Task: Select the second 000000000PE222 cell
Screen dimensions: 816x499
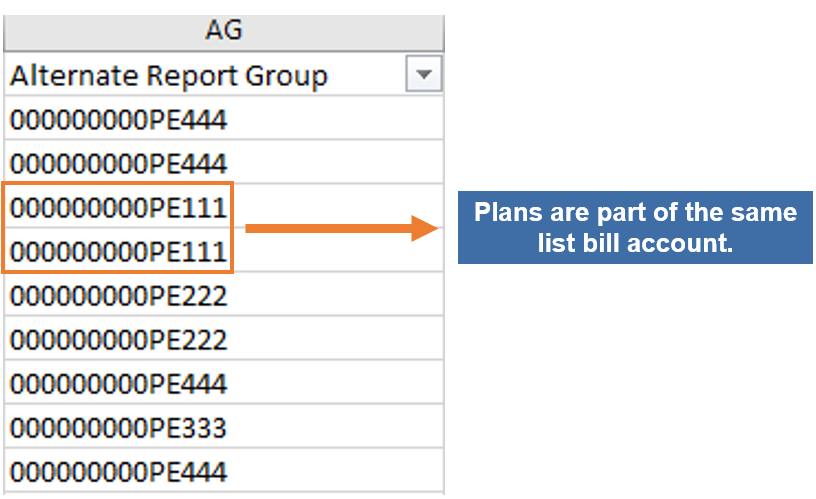Action: click(x=120, y=339)
